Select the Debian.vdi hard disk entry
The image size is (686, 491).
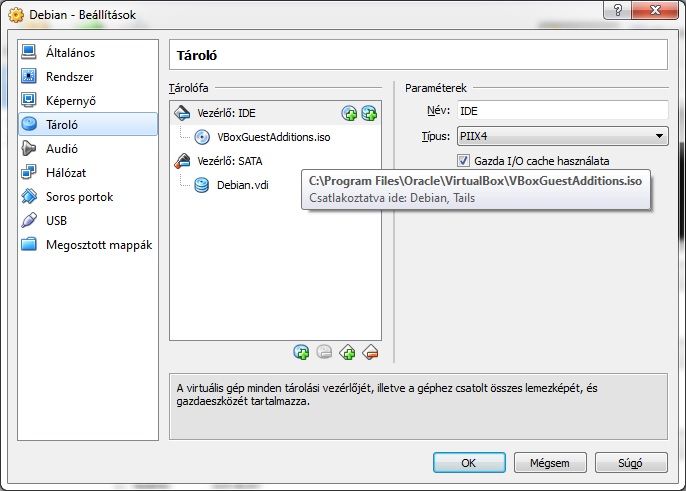pyautogui.click(x=243, y=185)
